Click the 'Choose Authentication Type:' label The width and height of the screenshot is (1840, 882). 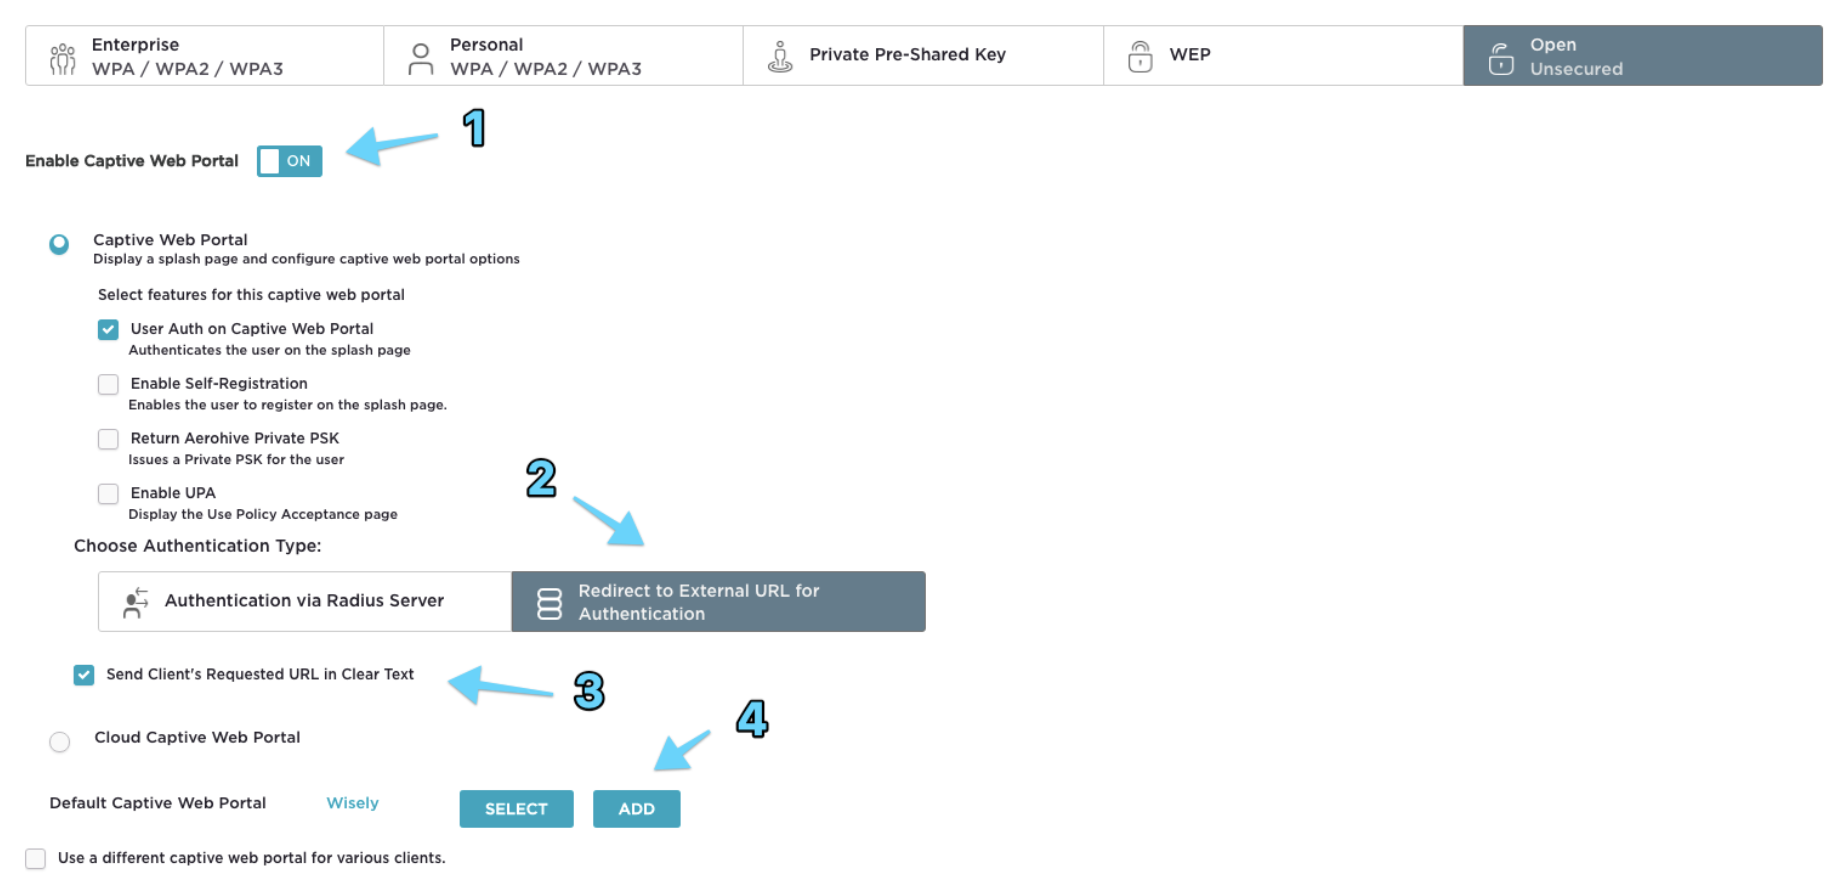197,546
